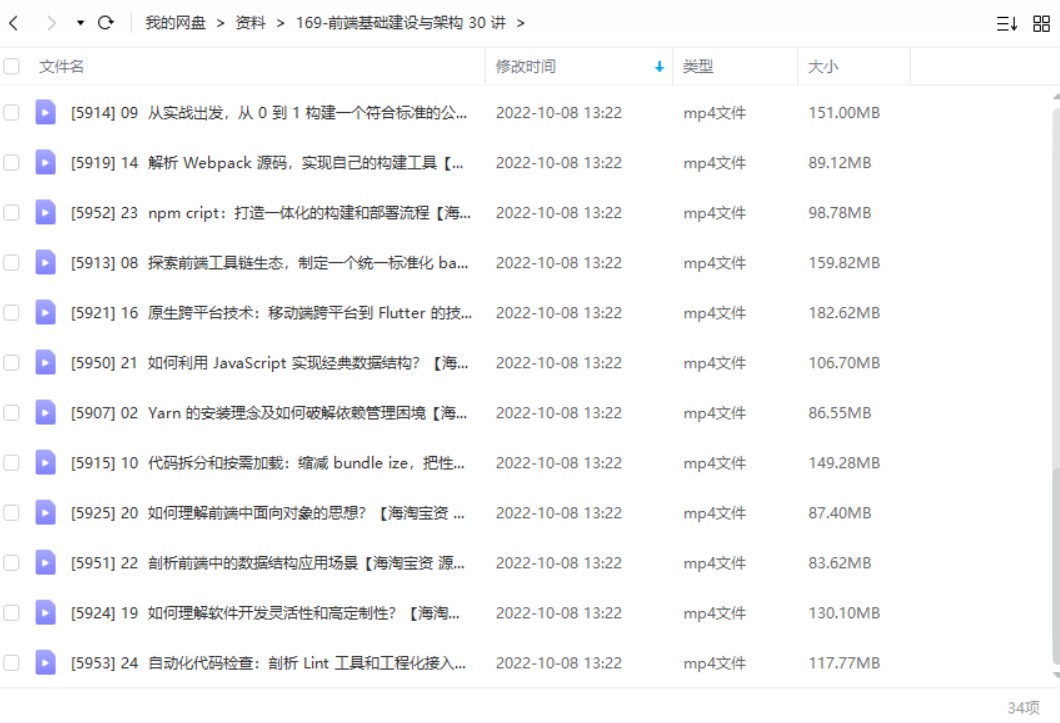Viewport: 1060px width, 723px height.
Task: Open the sort order menu icon
Action: 1007,24
